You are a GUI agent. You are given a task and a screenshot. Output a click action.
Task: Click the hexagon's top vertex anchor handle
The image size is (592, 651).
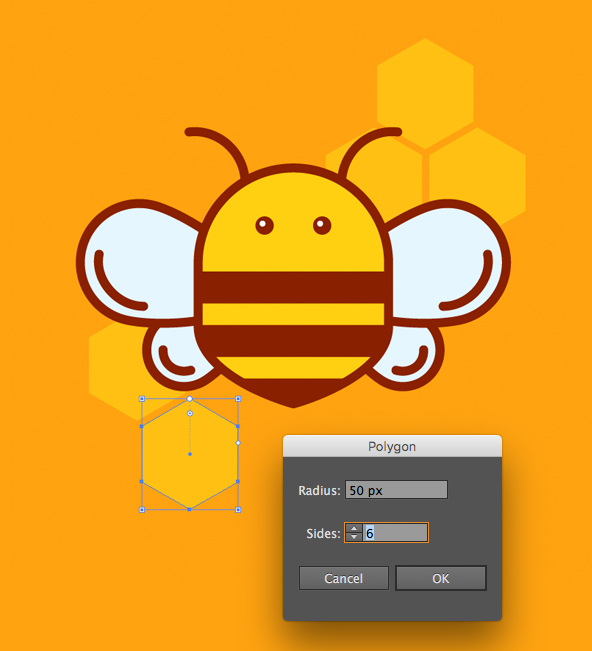(x=190, y=399)
